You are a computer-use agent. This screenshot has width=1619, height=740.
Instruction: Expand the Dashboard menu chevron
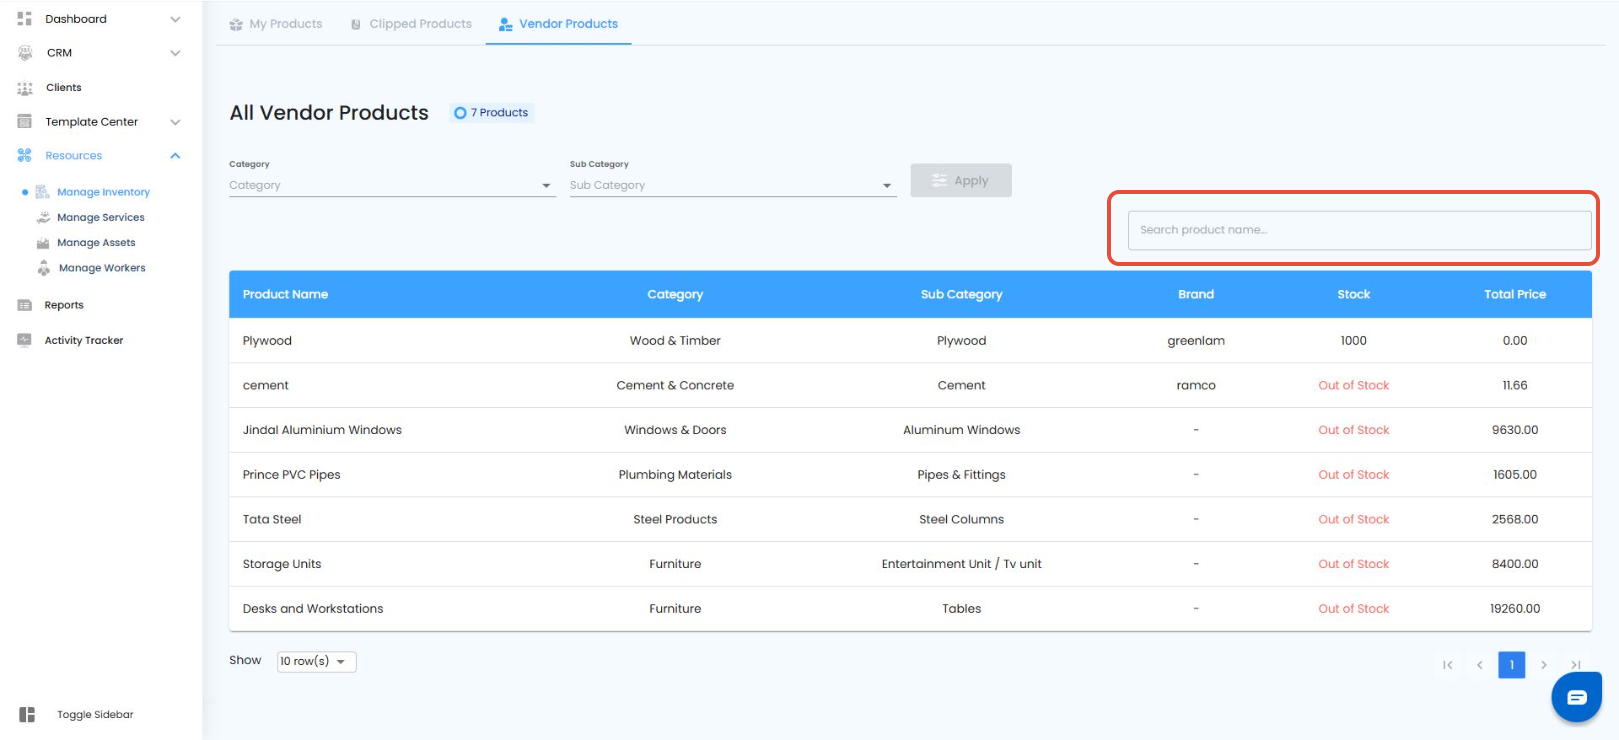coord(175,19)
